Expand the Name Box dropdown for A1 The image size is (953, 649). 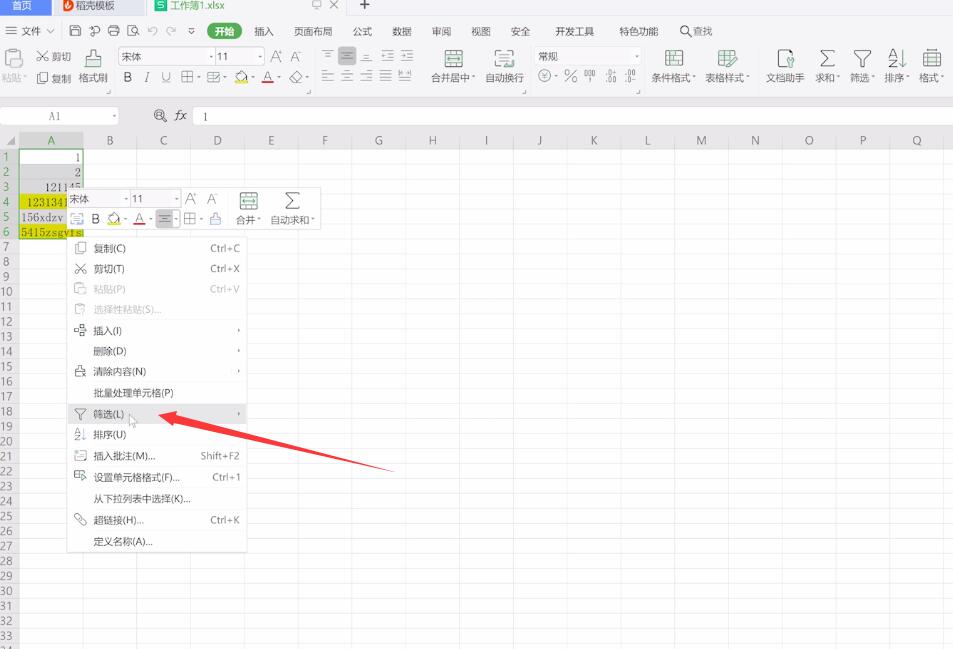[x=114, y=116]
